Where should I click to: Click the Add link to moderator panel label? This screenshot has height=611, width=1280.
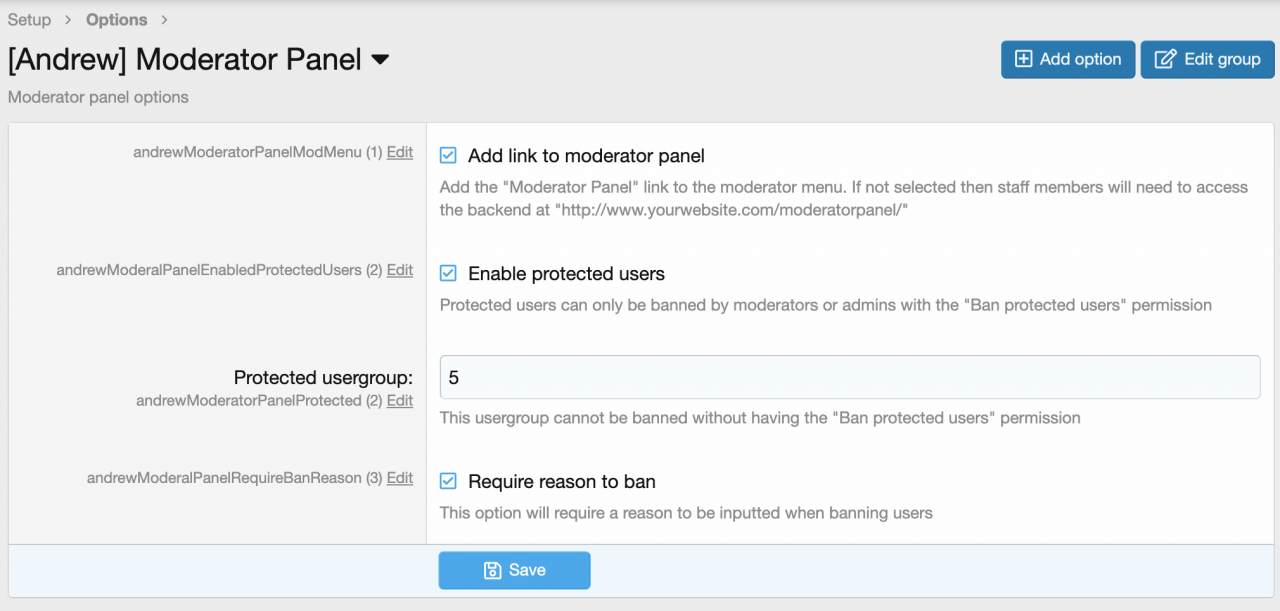586,156
